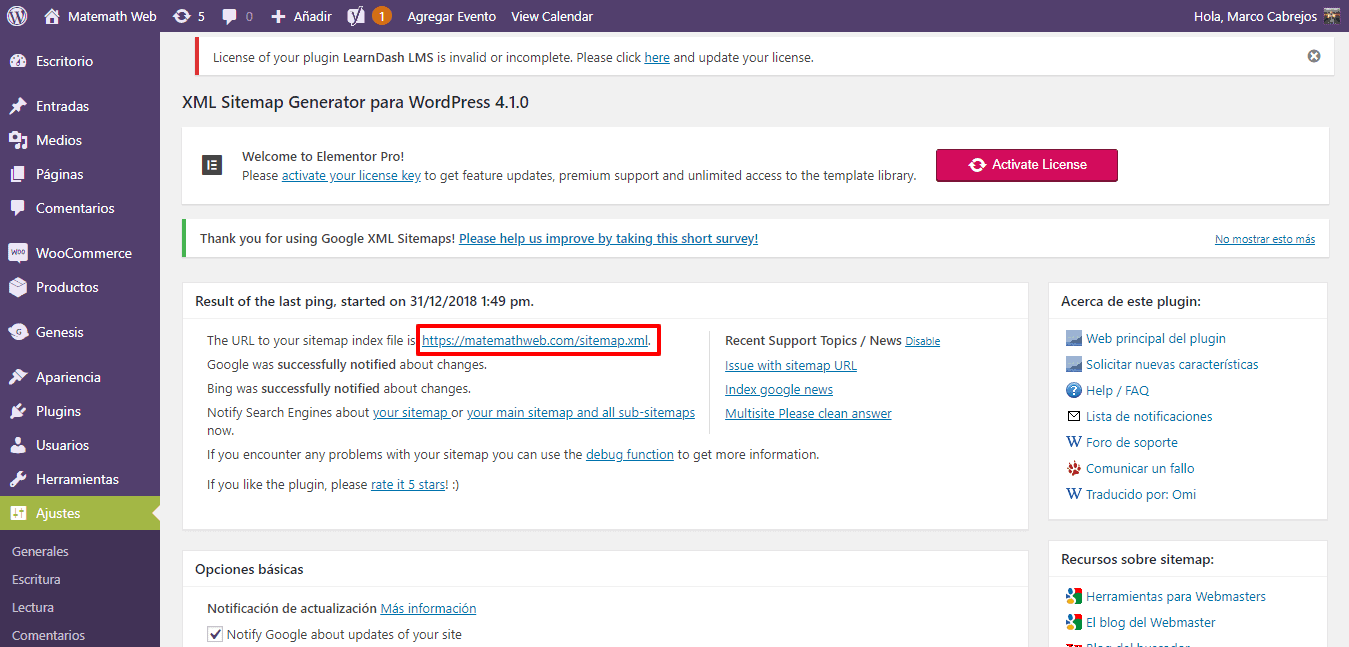Viewport: 1349px width, 647px height.
Task: Click 'No mostrar esto más' link
Action: coord(1265,239)
